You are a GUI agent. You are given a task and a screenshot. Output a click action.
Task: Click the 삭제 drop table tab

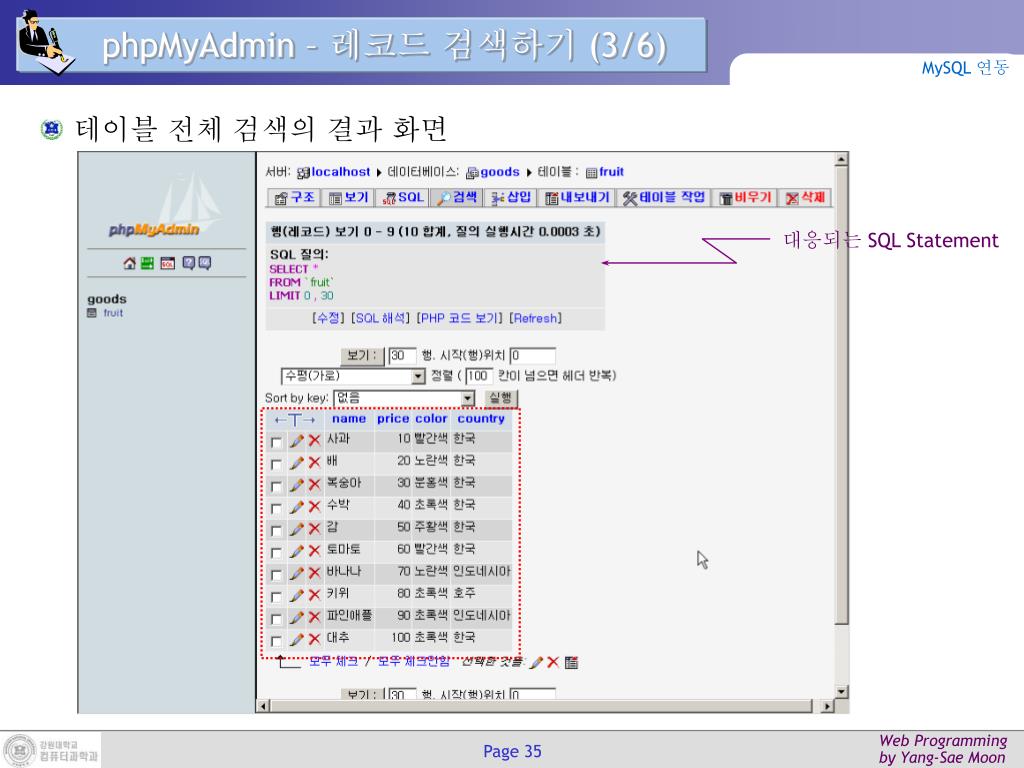(x=805, y=198)
